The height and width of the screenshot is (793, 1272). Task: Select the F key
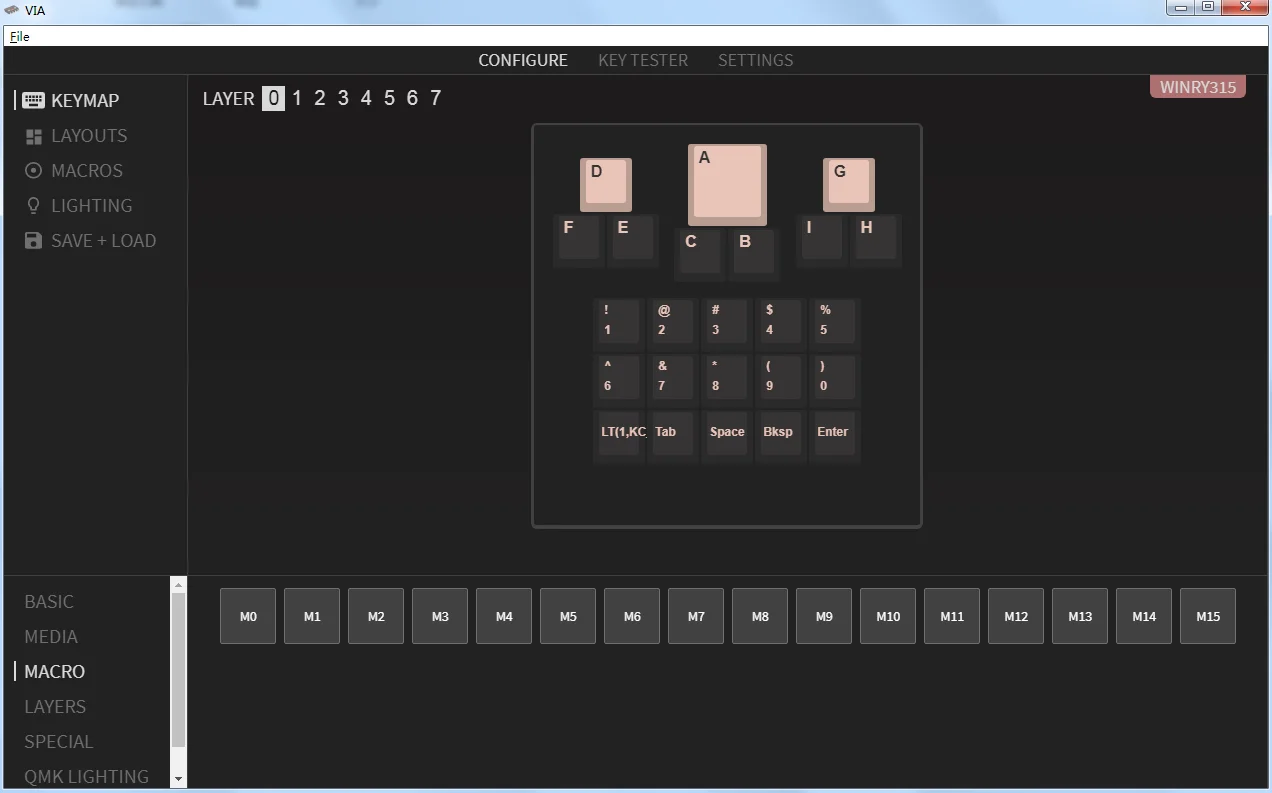(x=578, y=241)
